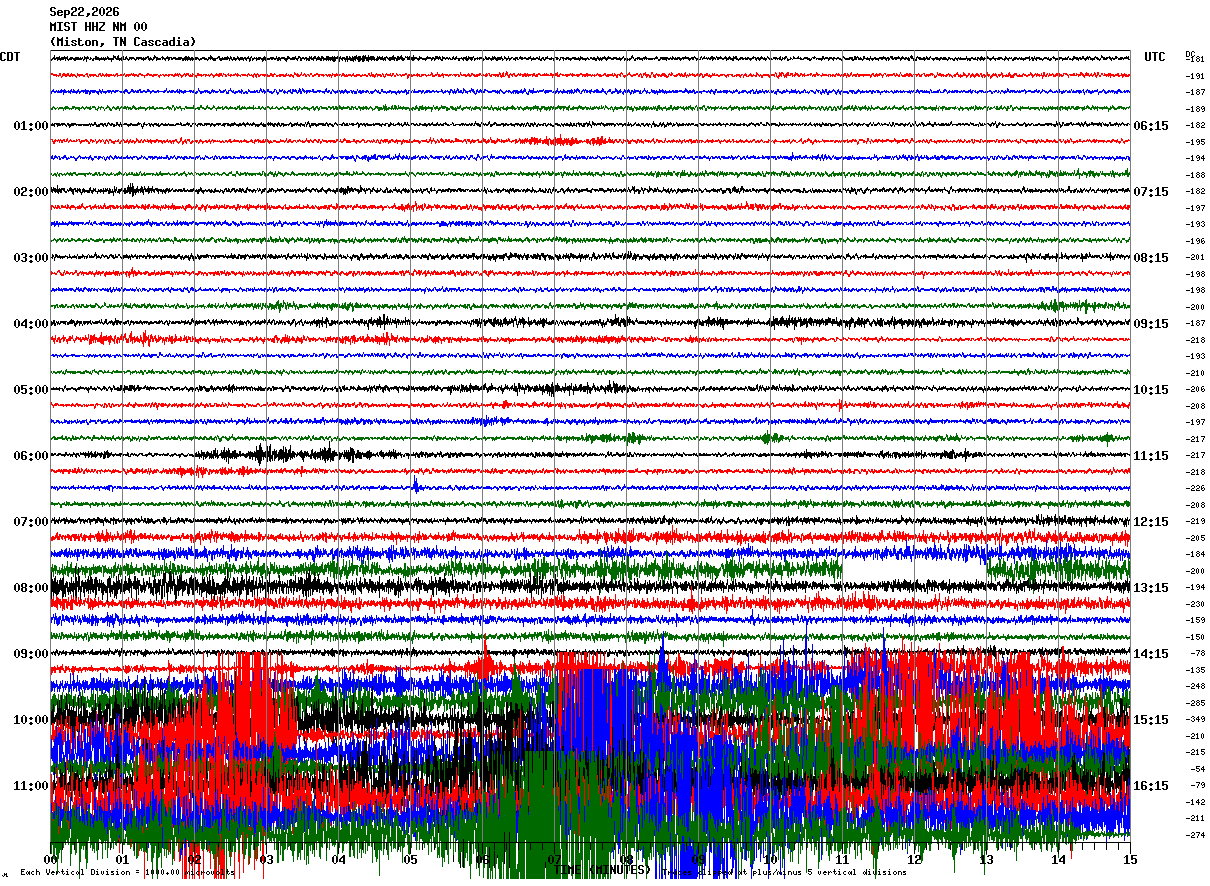Click the 10:15 UTC row label
The width and height of the screenshot is (1210, 886).
coord(1151,390)
